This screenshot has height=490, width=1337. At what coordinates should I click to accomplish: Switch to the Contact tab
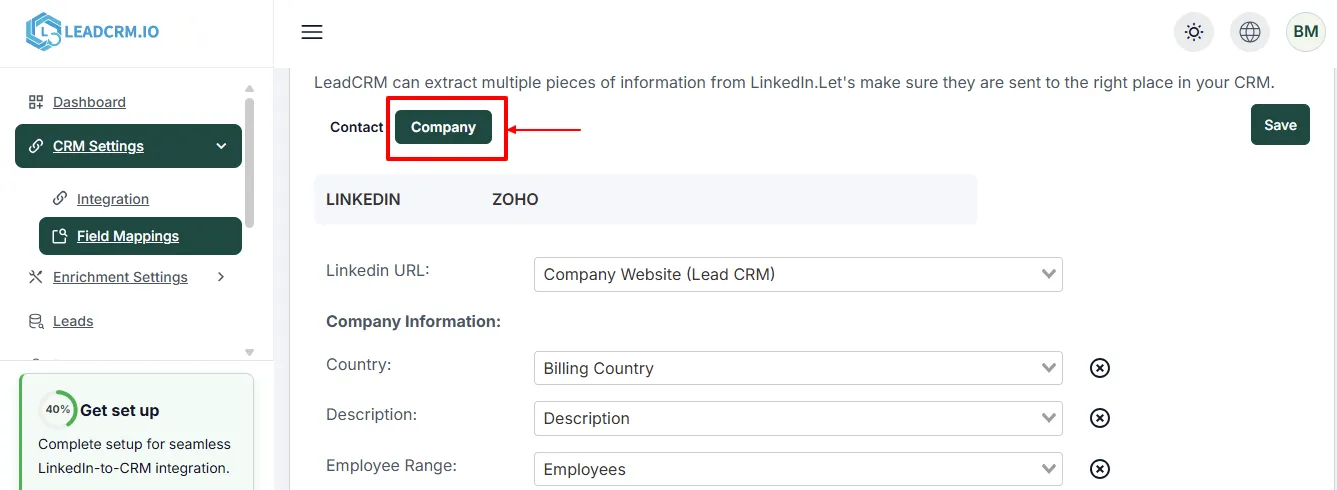click(357, 127)
